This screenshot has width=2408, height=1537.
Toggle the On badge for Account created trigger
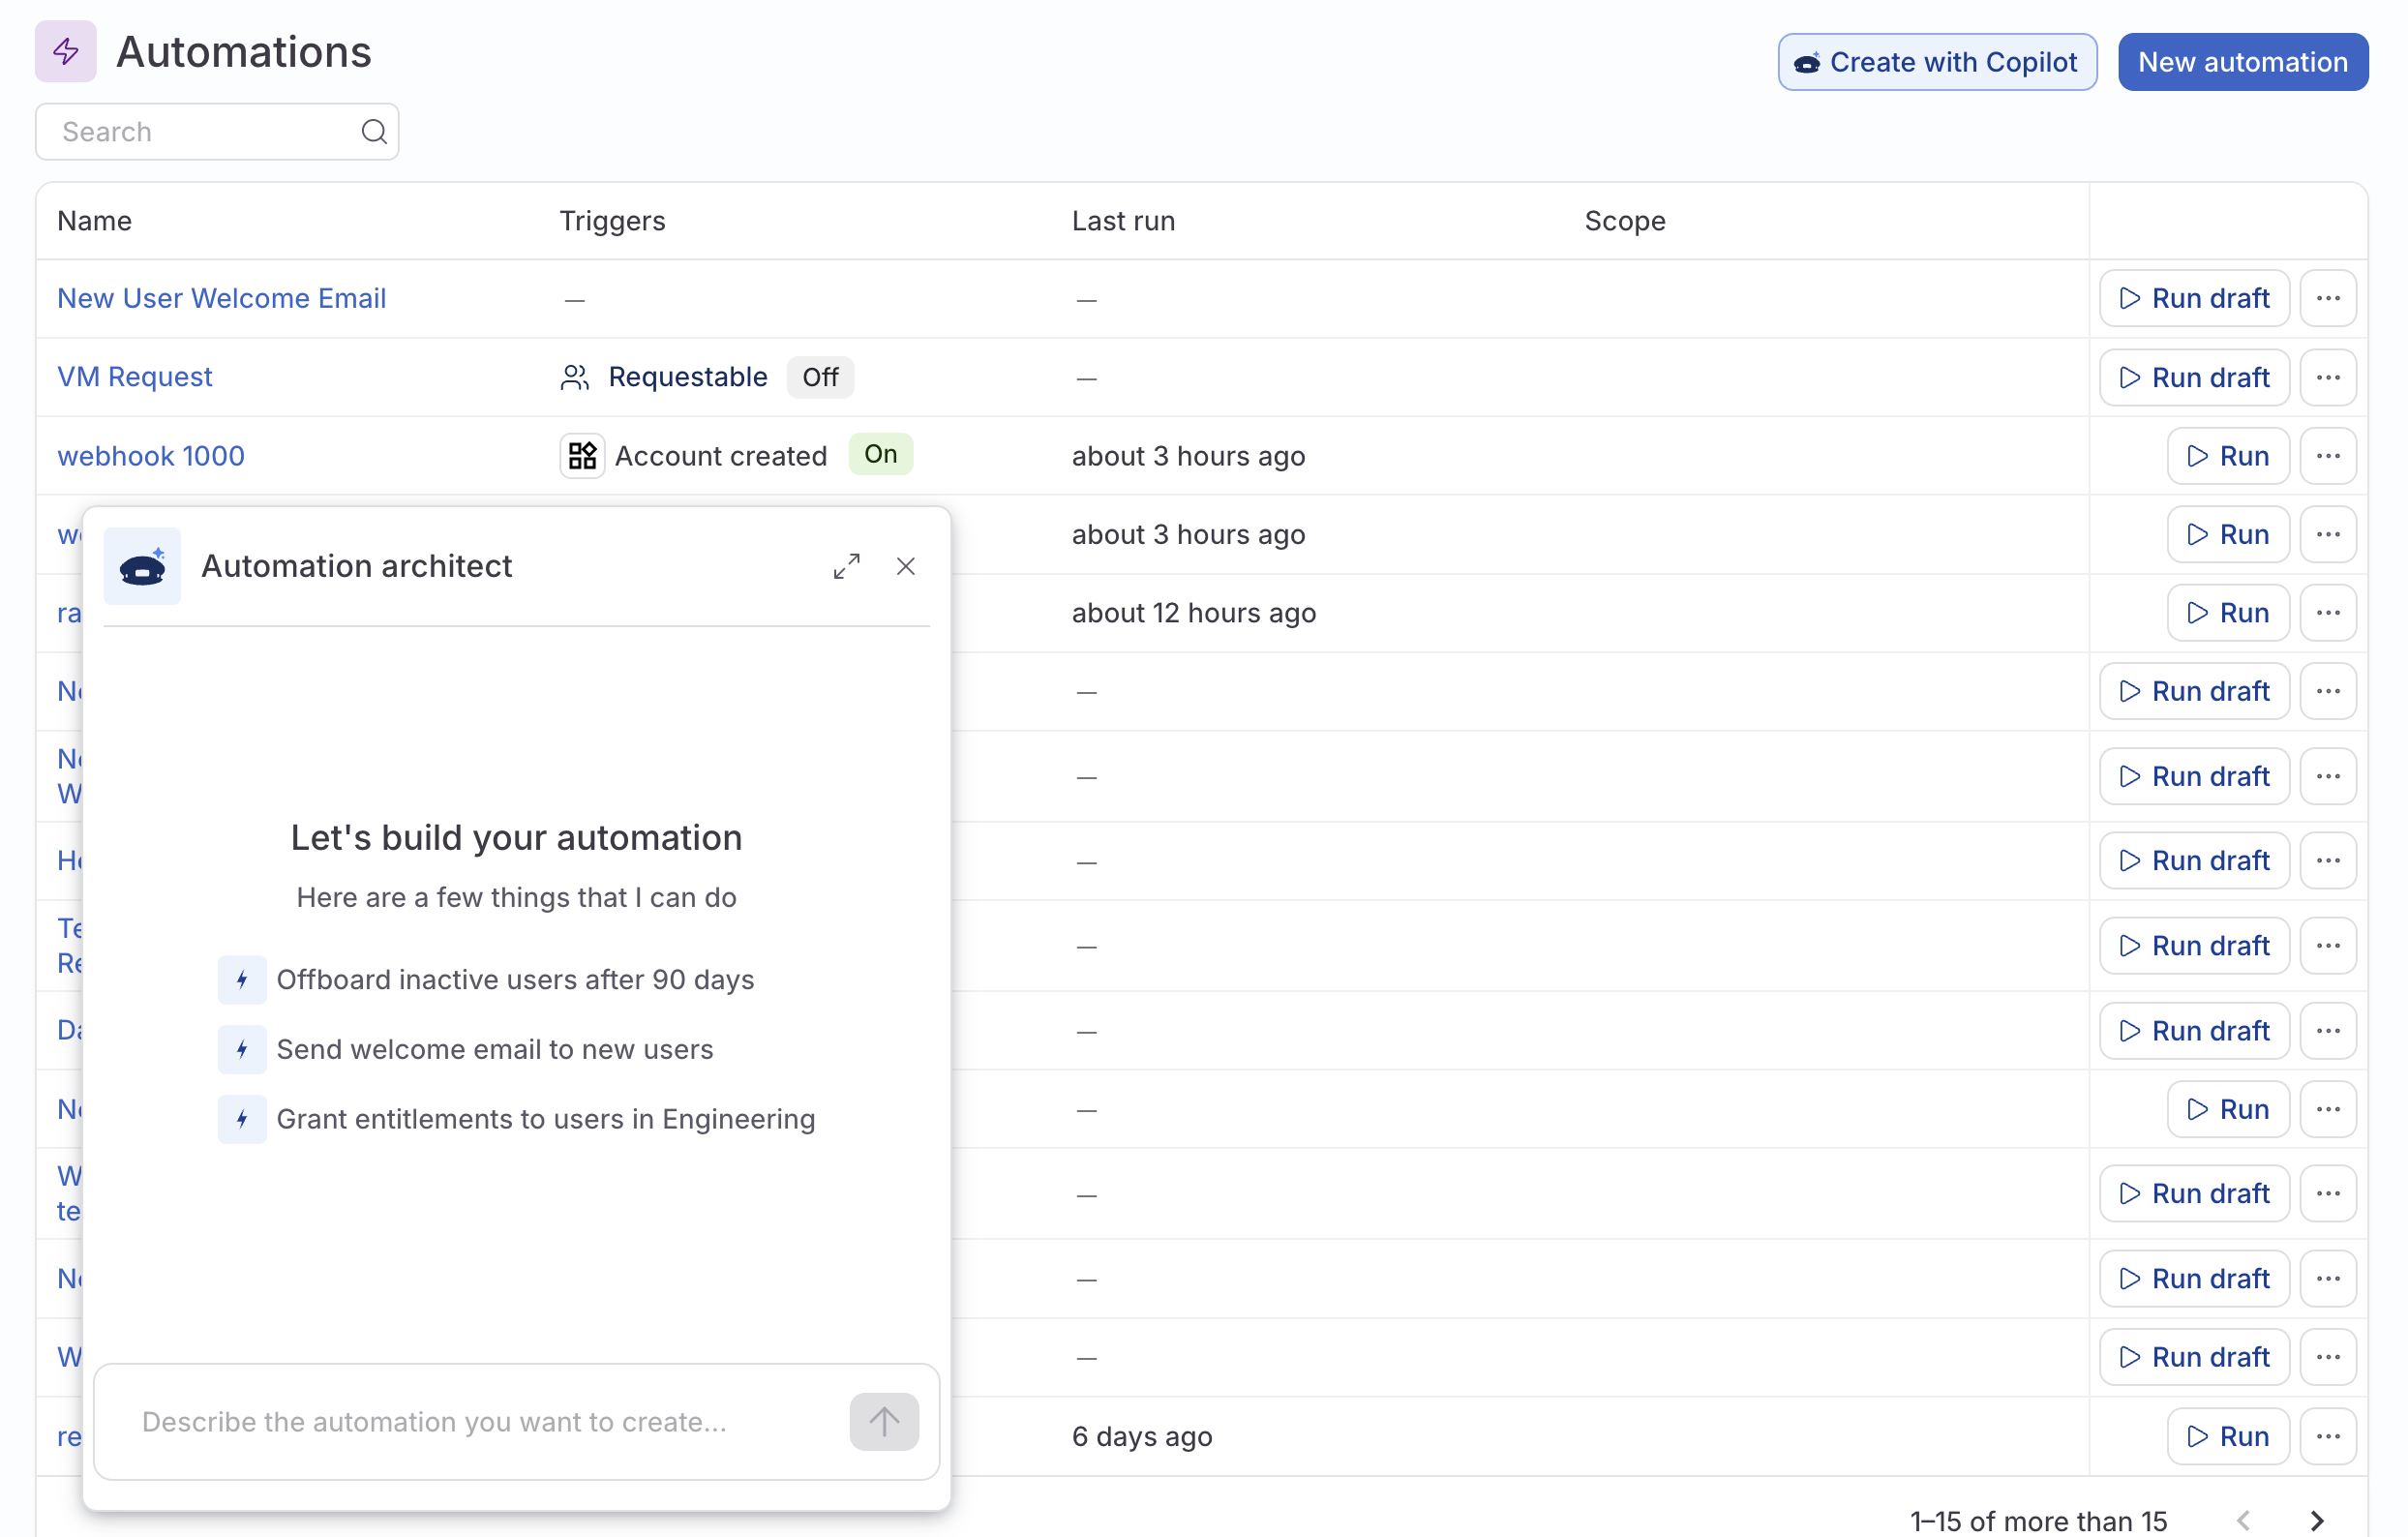click(x=880, y=454)
